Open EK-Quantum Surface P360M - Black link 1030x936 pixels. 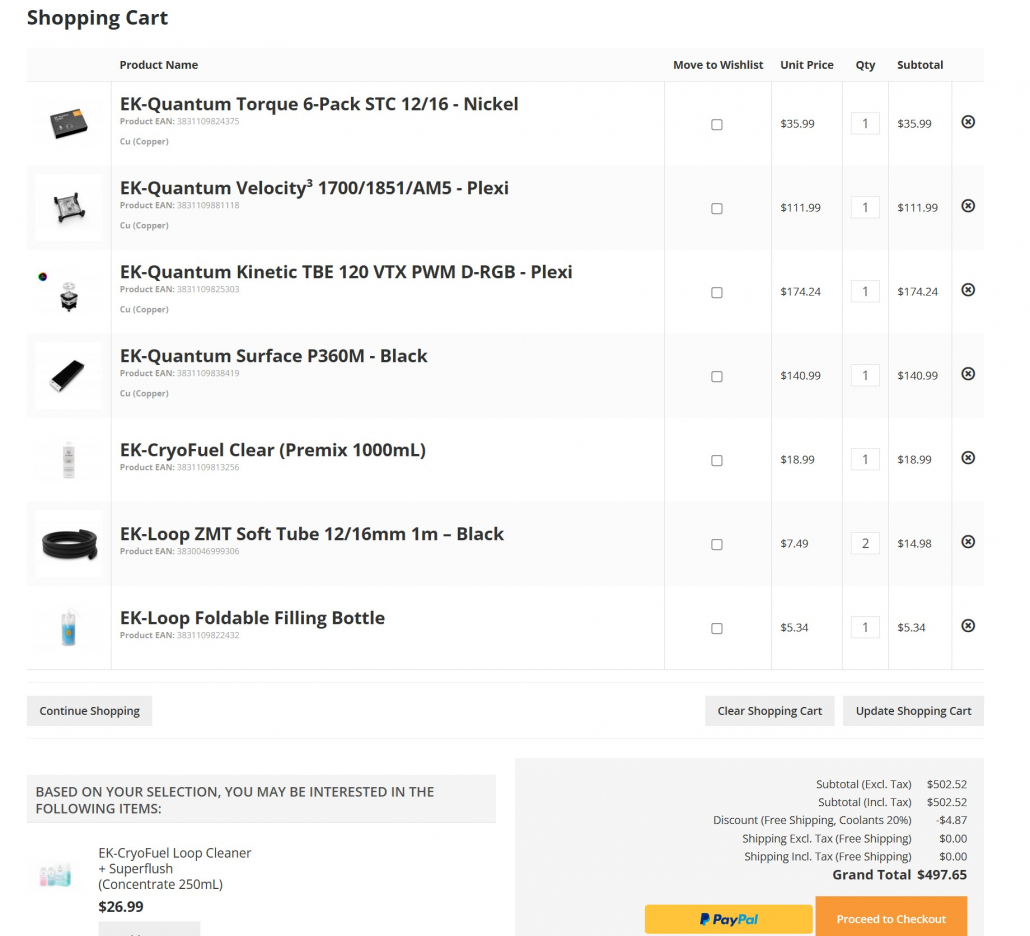point(273,356)
